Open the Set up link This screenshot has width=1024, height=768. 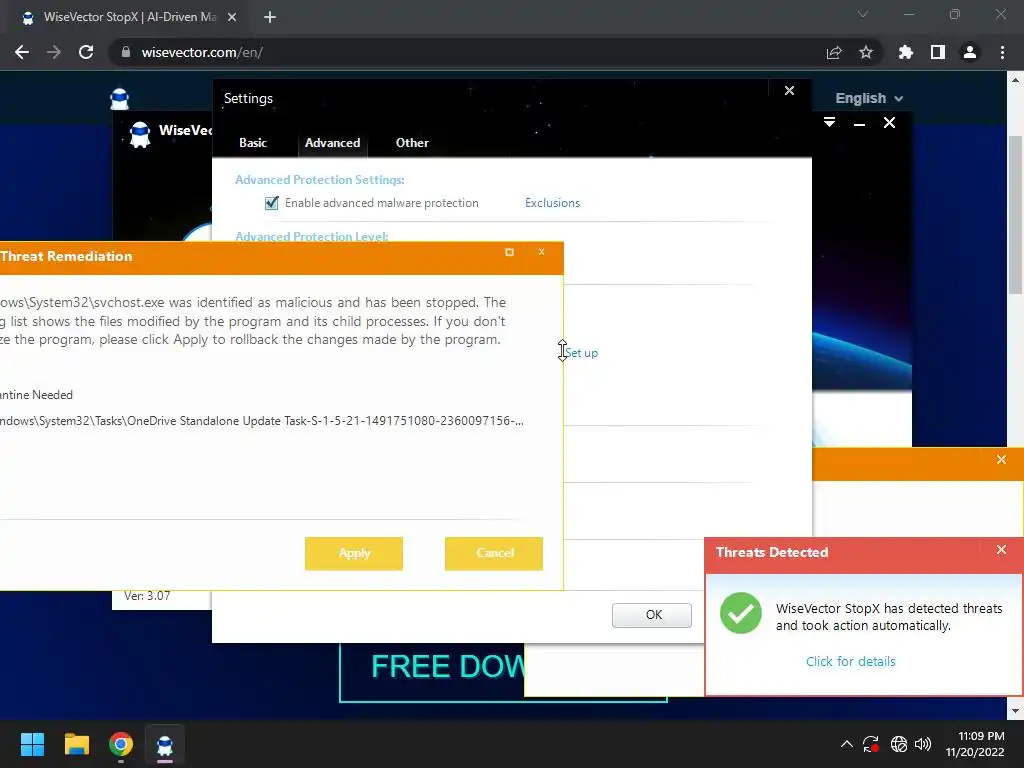(x=581, y=353)
